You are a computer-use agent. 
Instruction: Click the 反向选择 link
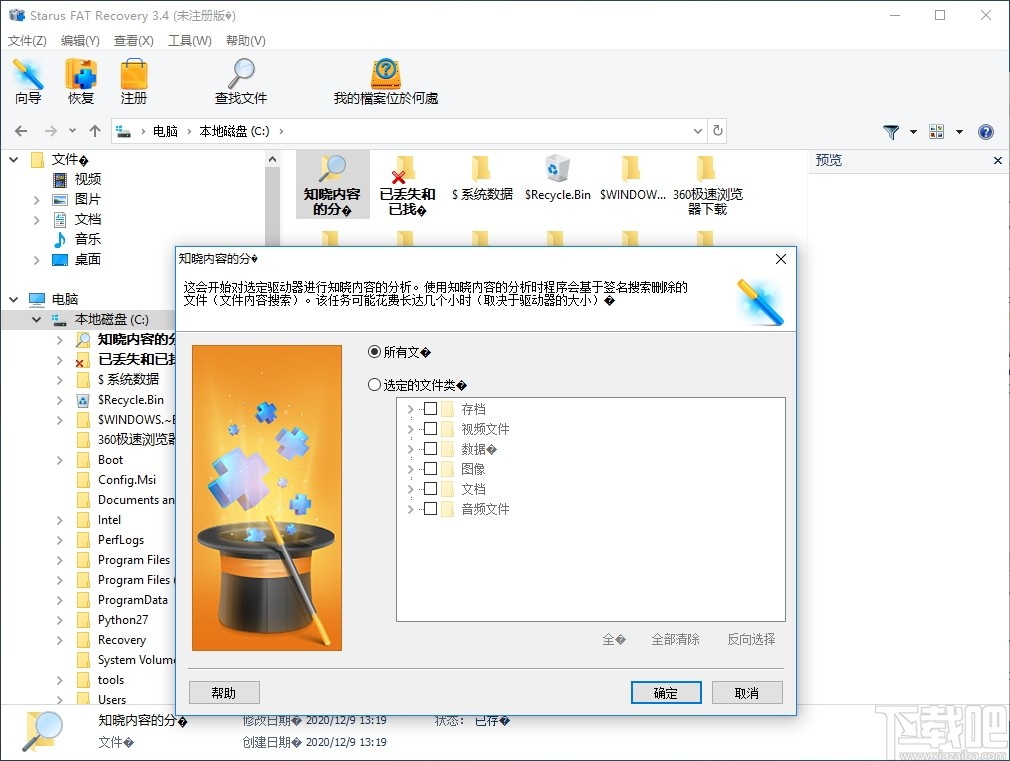pos(751,639)
